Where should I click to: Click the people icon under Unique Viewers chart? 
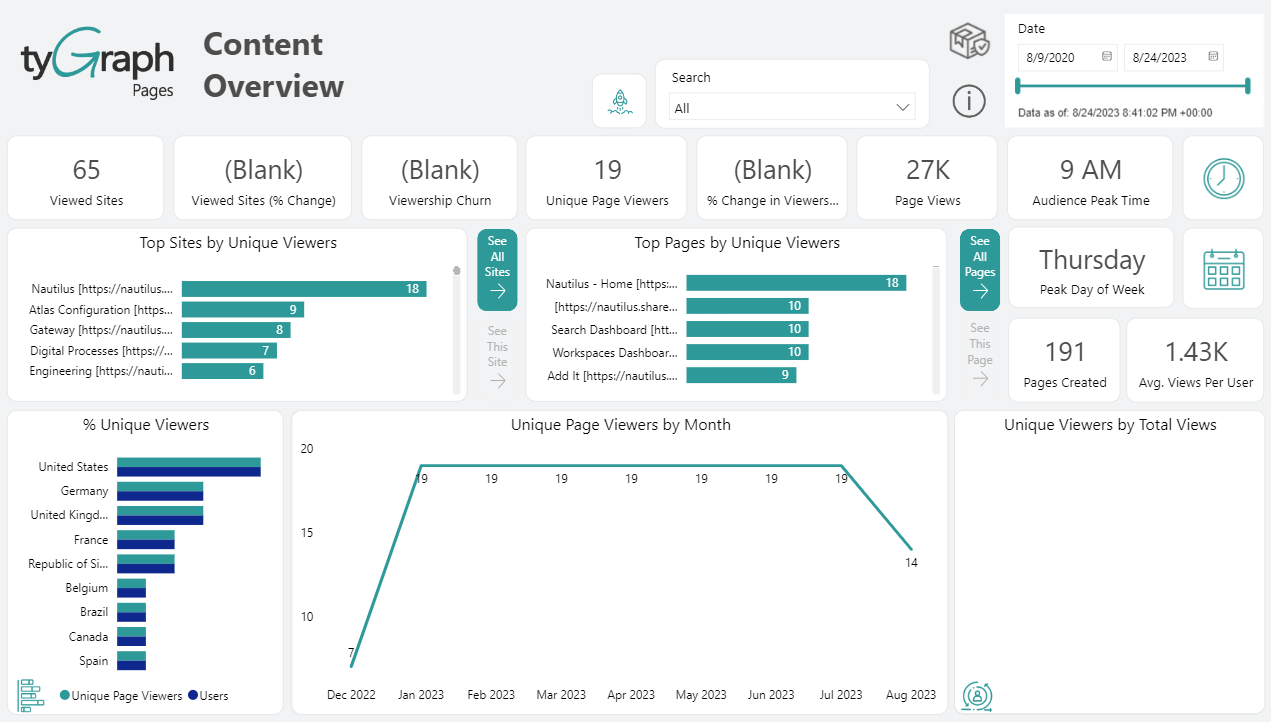click(x=976, y=696)
